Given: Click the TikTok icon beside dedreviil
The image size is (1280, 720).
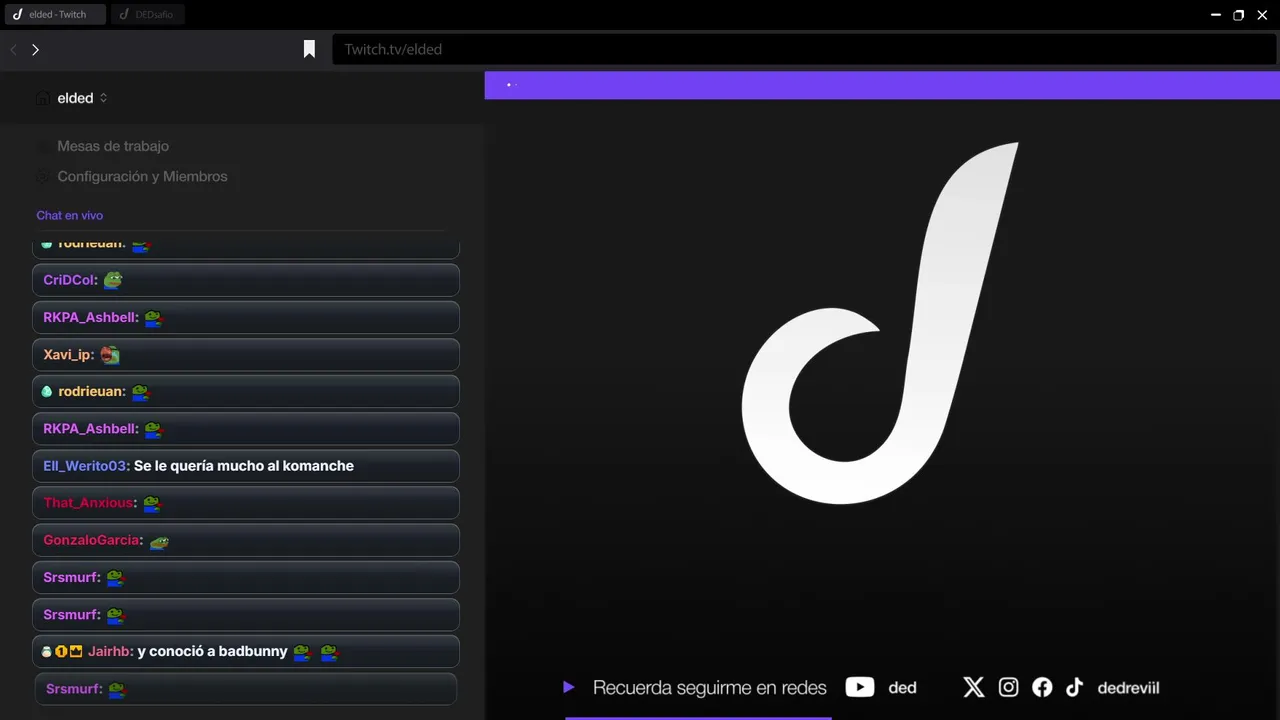Looking at the screenshot, I should coord(1074,687).
